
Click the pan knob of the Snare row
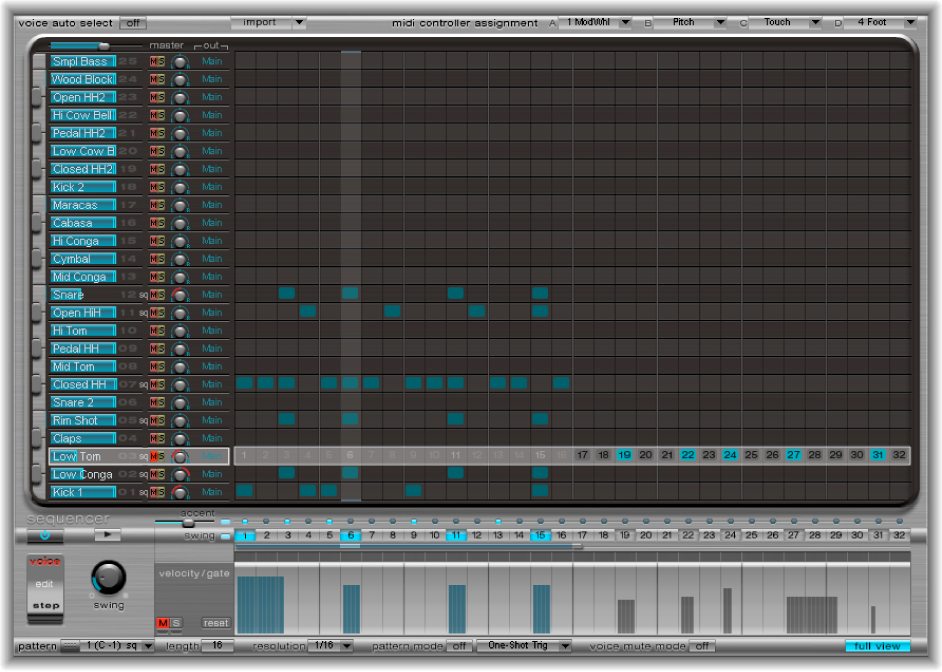point(178,294)
